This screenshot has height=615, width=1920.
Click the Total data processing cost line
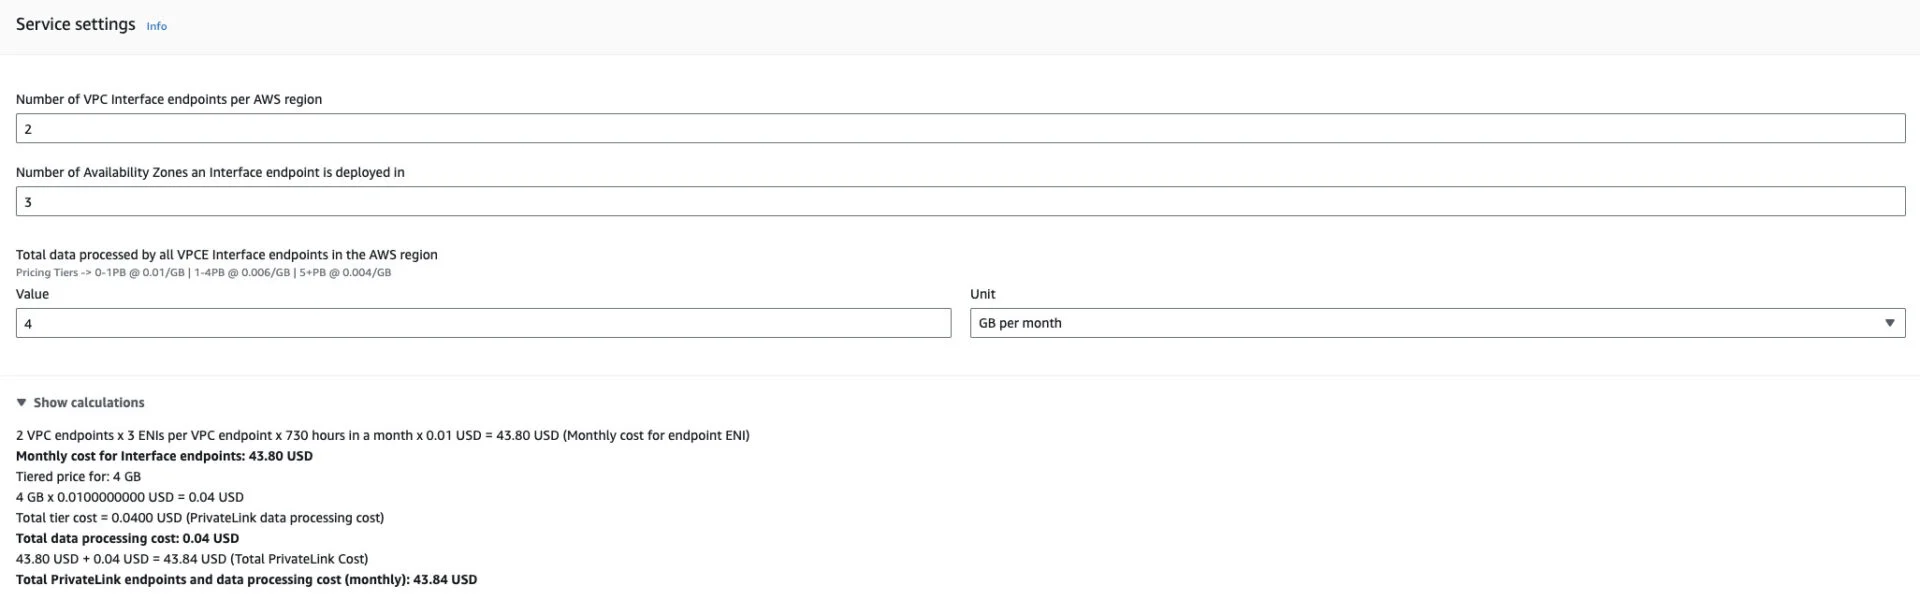click(x=127, y=538)
